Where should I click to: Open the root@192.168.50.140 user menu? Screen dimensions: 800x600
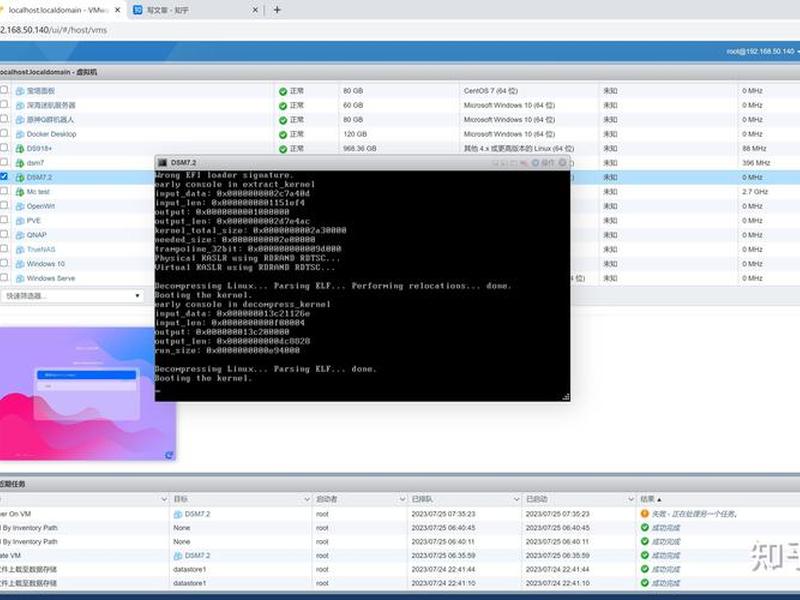click(762, 52)
